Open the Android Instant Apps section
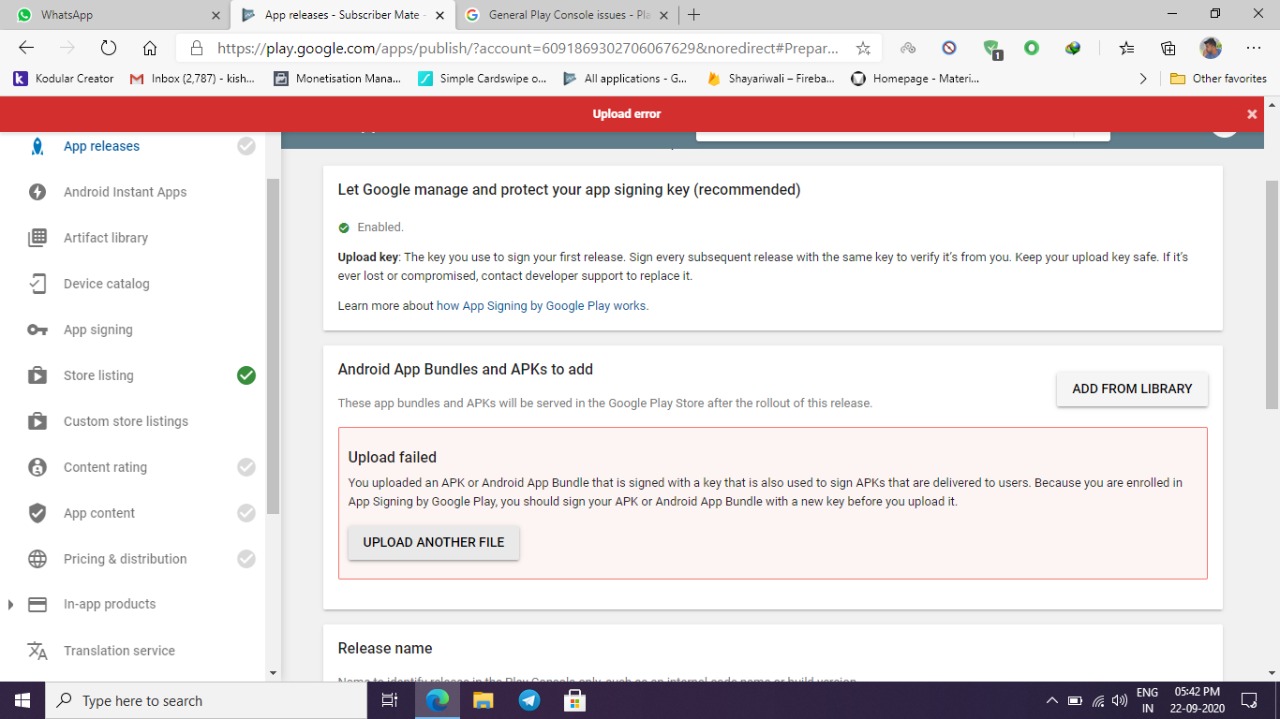 coord(124,191)
